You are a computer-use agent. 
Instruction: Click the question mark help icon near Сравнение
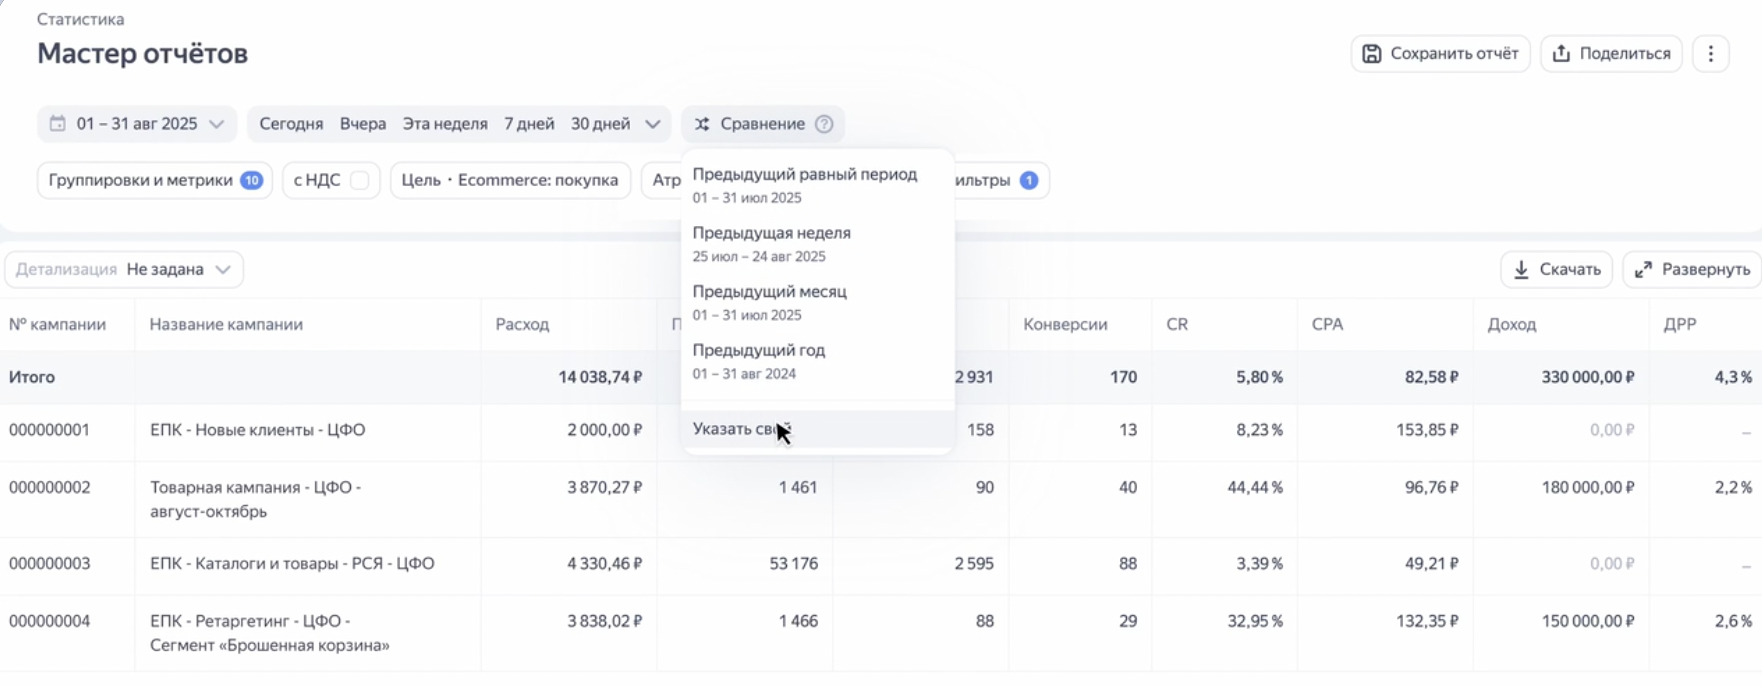pos(824,124)
